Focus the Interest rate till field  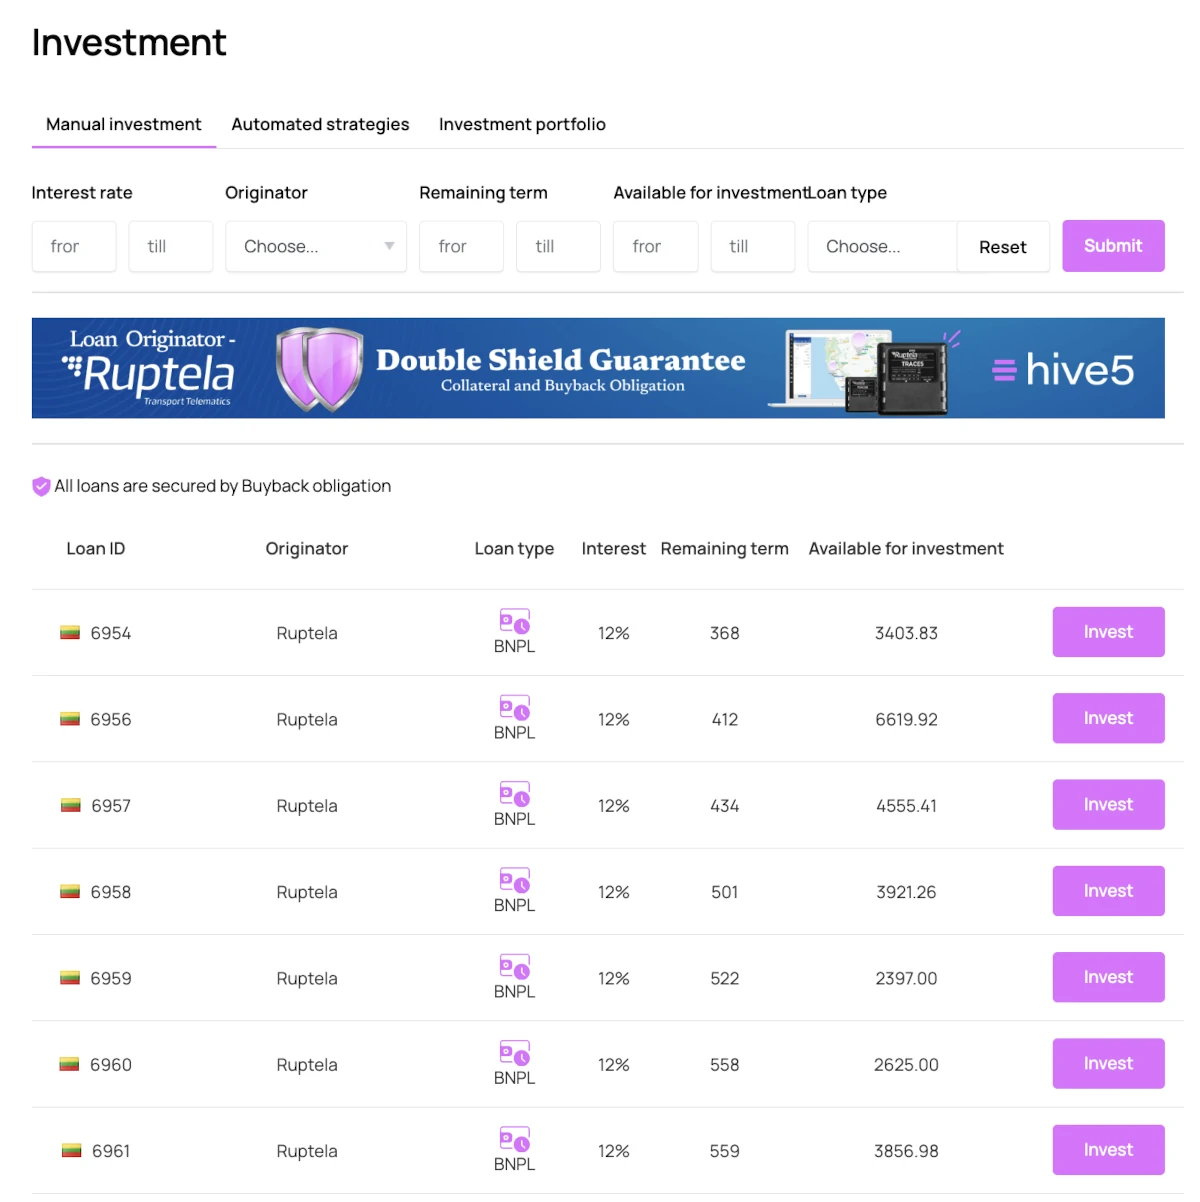coord(171,246)
